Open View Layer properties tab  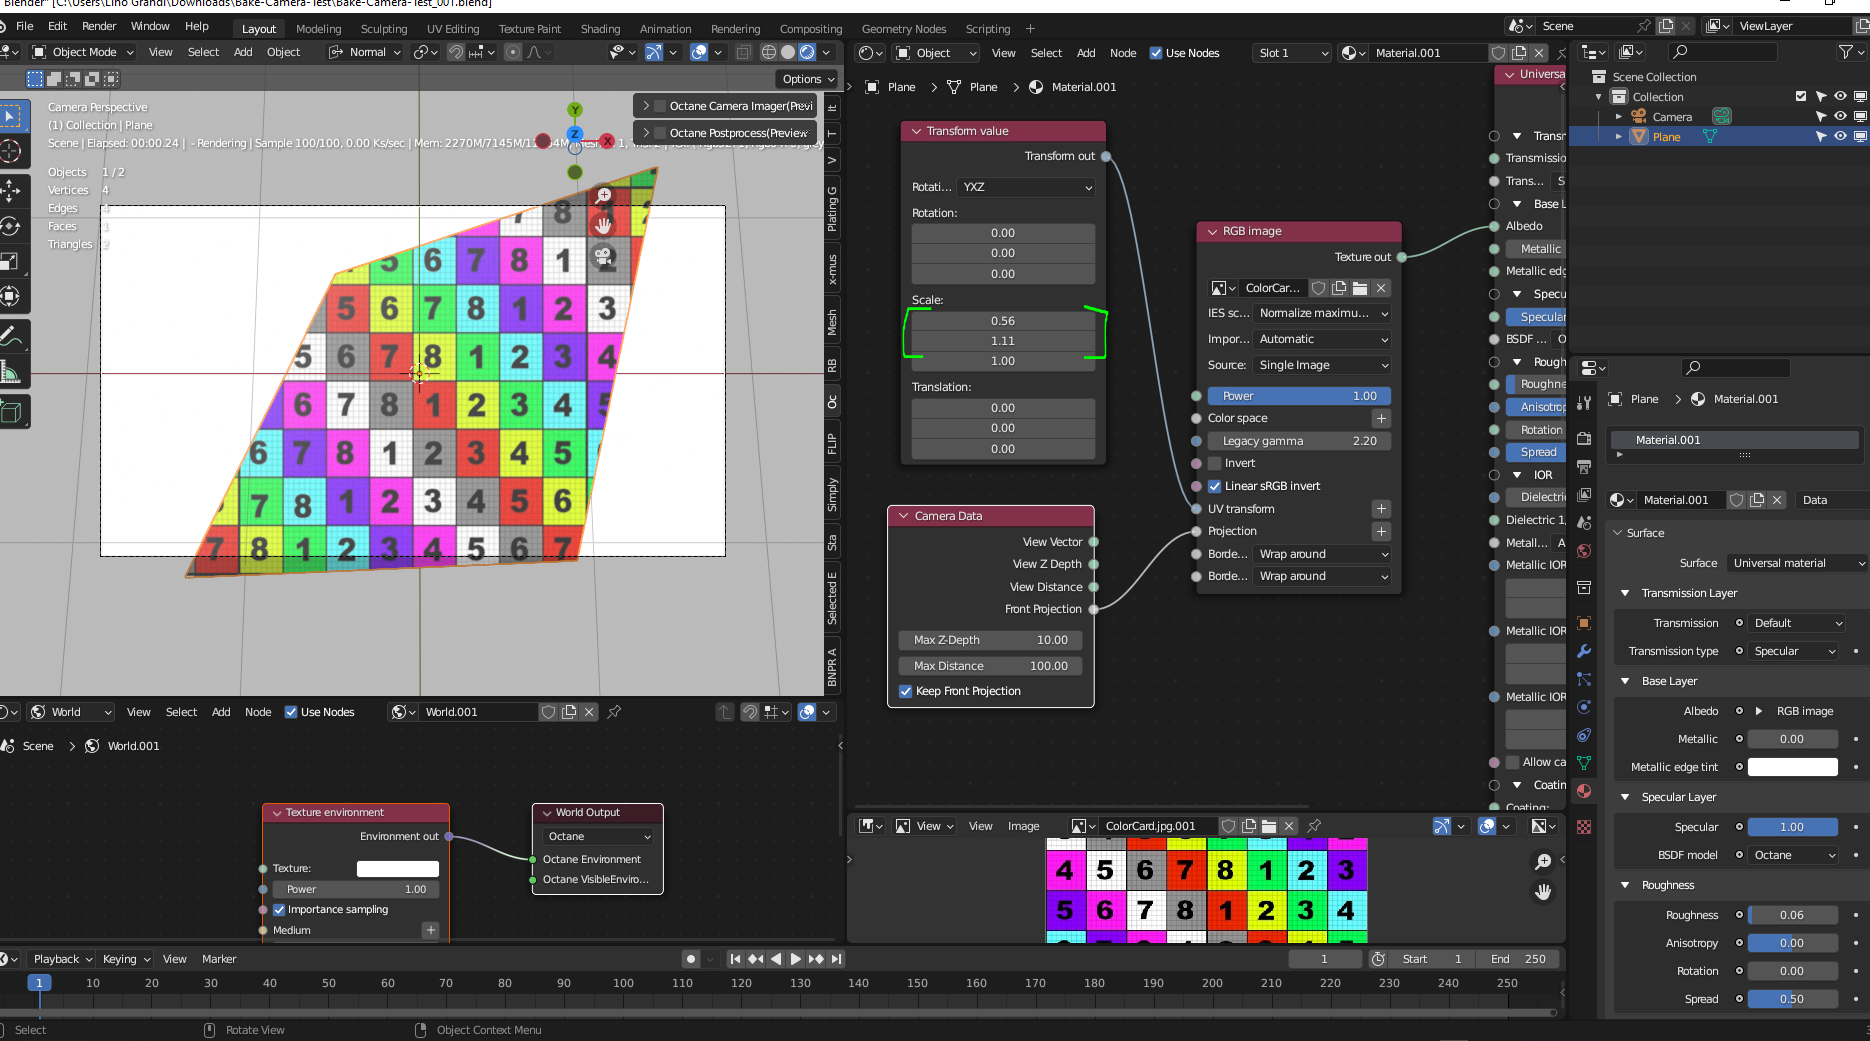pyautogui.click(x=1584, y=494)
